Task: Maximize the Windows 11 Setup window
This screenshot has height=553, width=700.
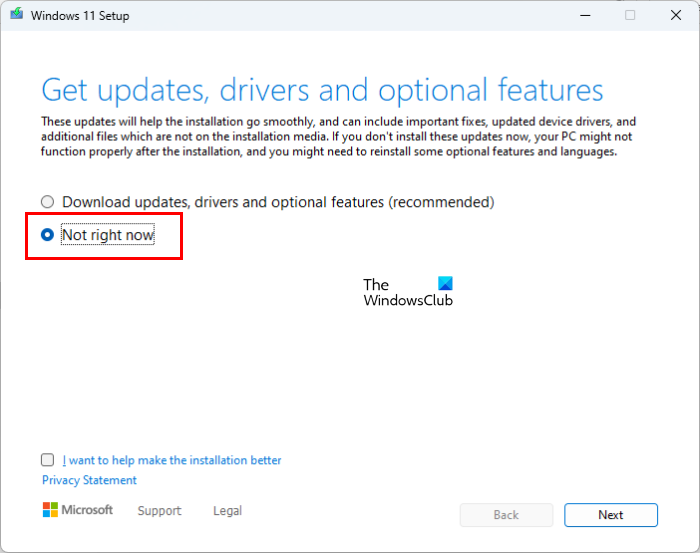Action: click(630, 15)
